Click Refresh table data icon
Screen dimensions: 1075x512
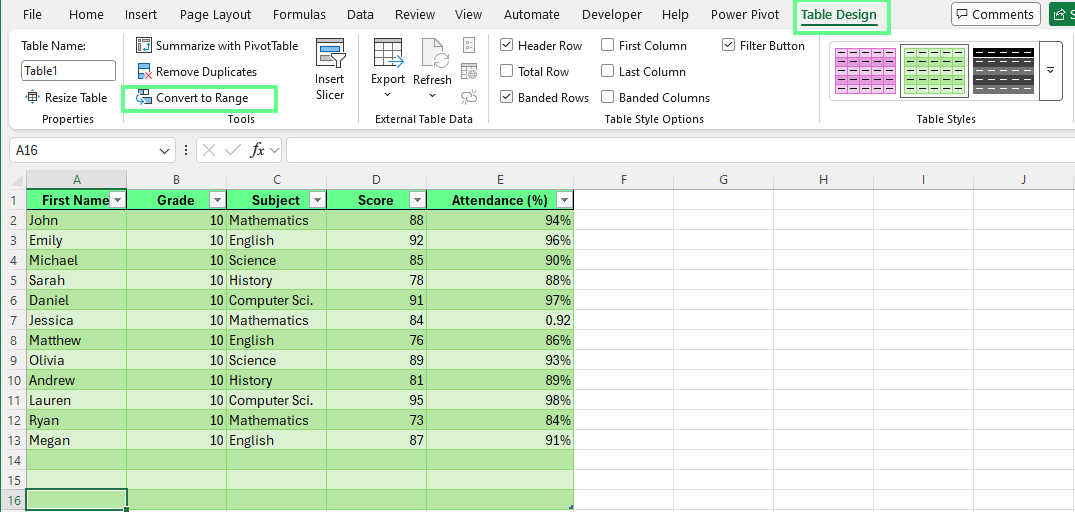click(433, 53)
